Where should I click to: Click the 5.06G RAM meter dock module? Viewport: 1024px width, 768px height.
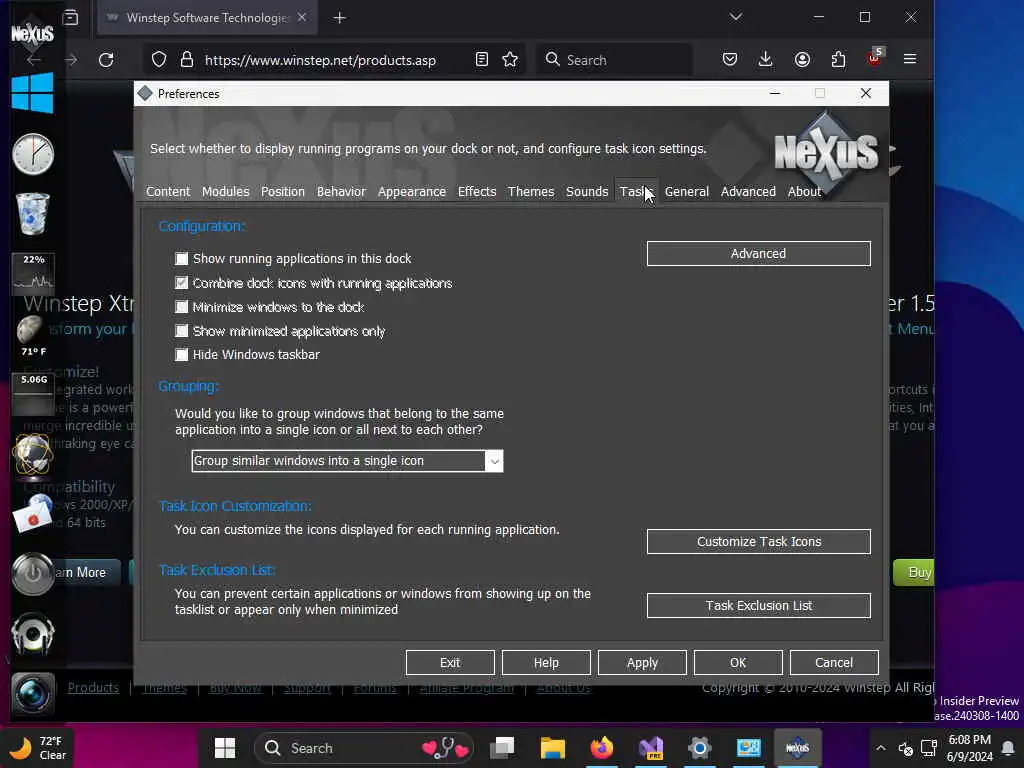coord(33,394)
